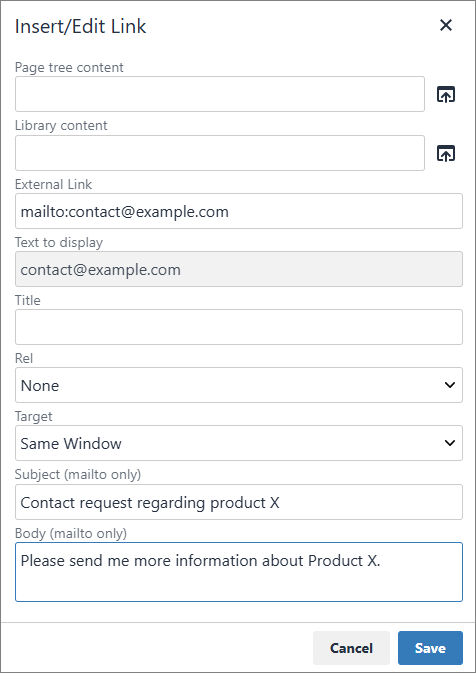Click the Text to display field

click(x=239, y=269)
